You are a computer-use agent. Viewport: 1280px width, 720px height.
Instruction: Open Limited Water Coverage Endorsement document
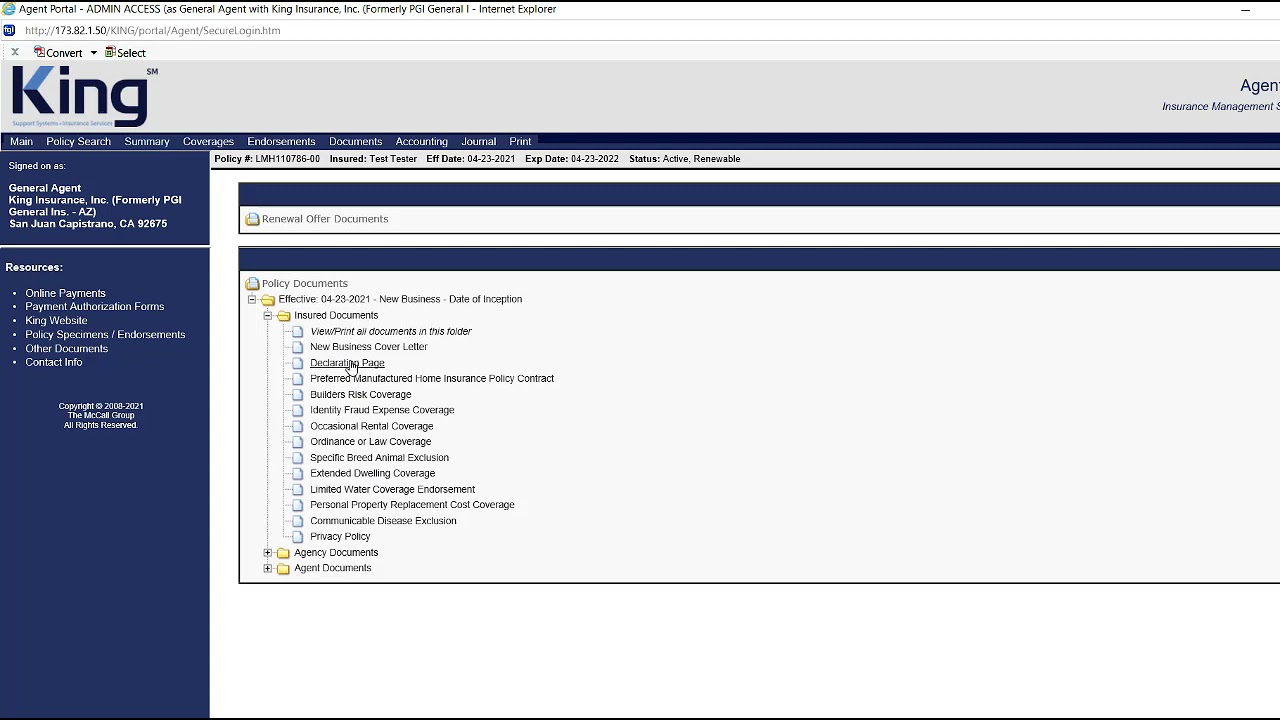(392, 489)
